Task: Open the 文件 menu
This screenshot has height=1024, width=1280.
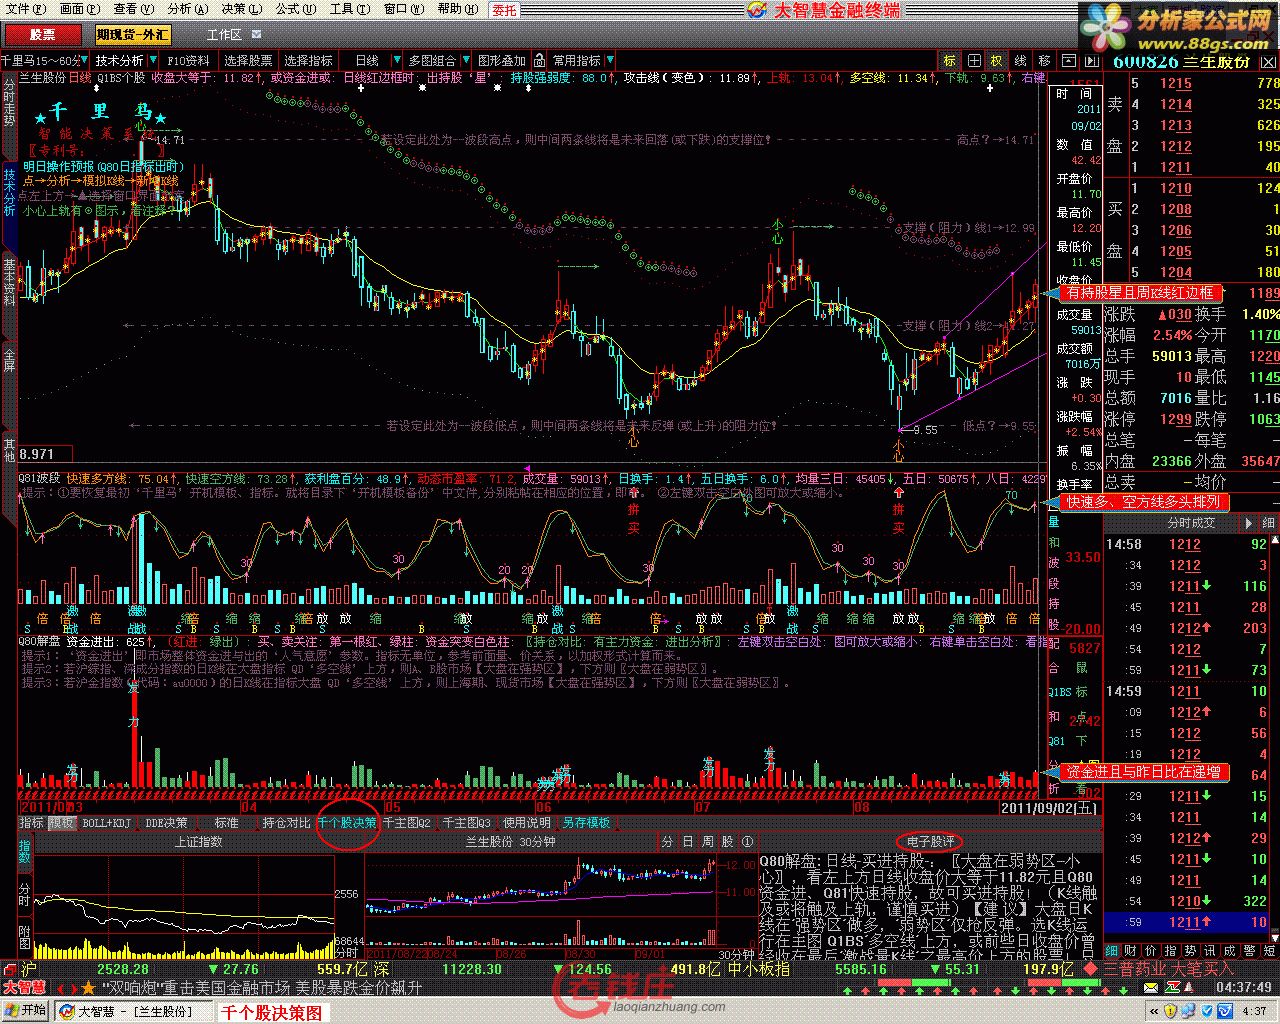Action: click(x=24, y=9)
